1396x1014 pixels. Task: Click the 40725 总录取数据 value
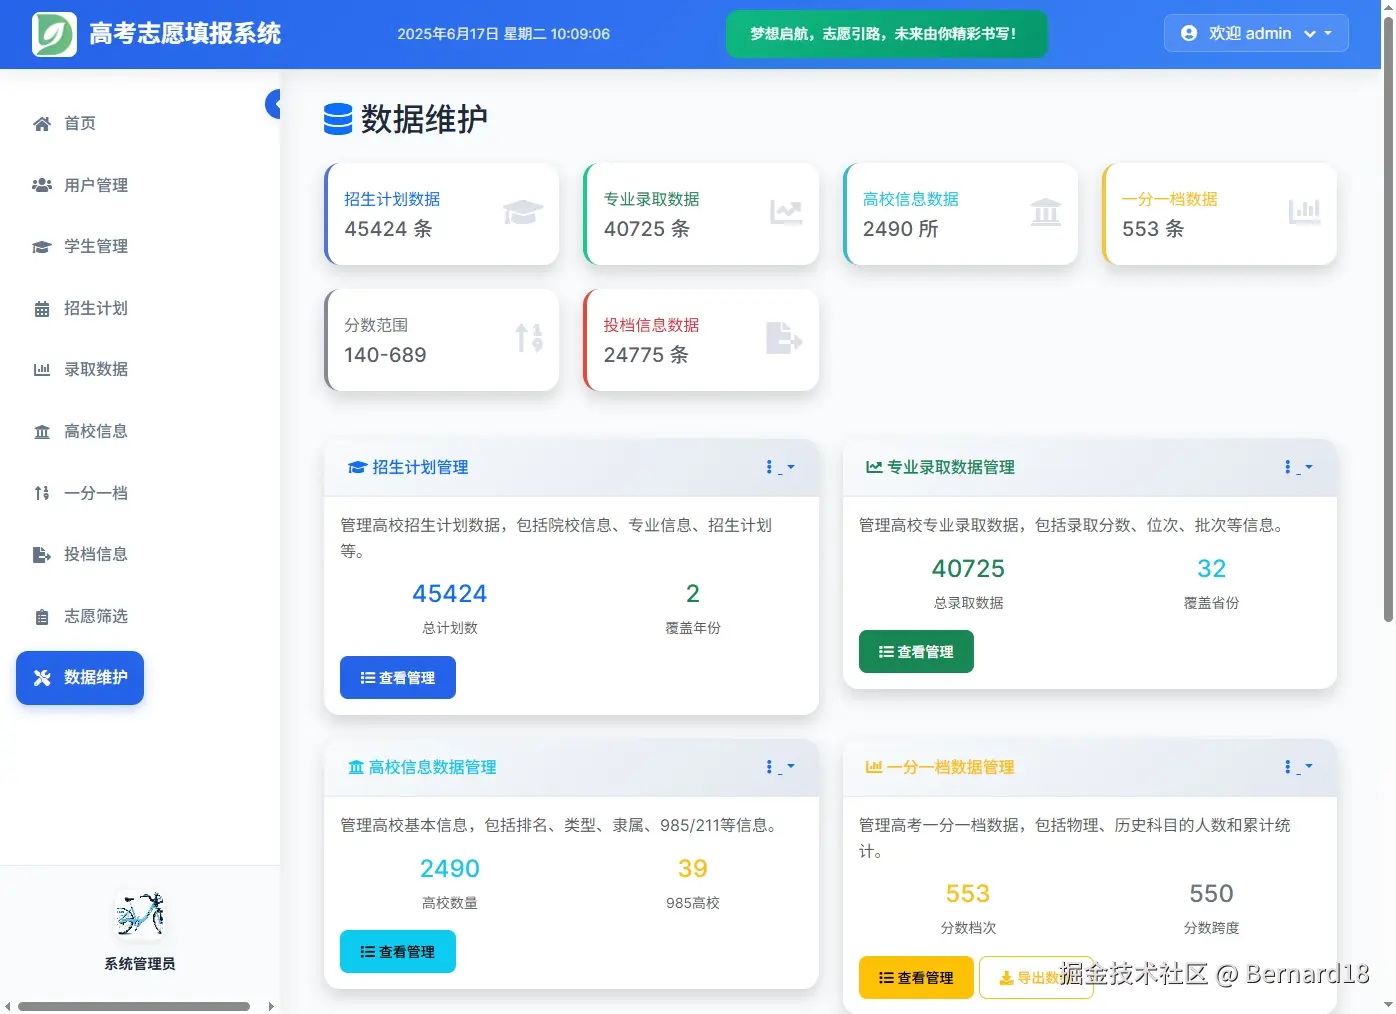[968, 569]
